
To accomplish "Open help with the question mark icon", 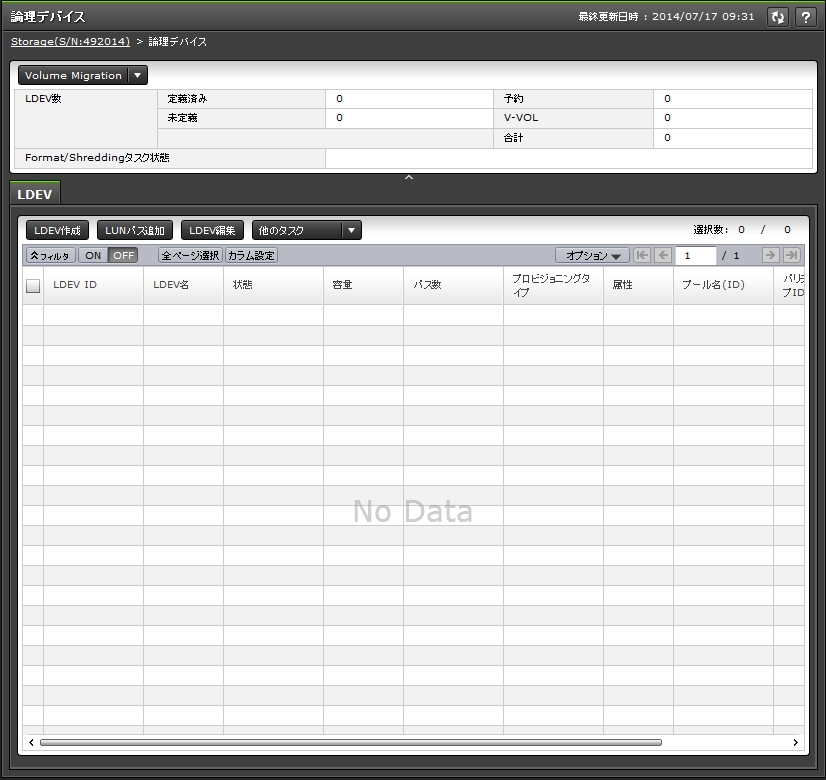I will [x=805, y=17].
